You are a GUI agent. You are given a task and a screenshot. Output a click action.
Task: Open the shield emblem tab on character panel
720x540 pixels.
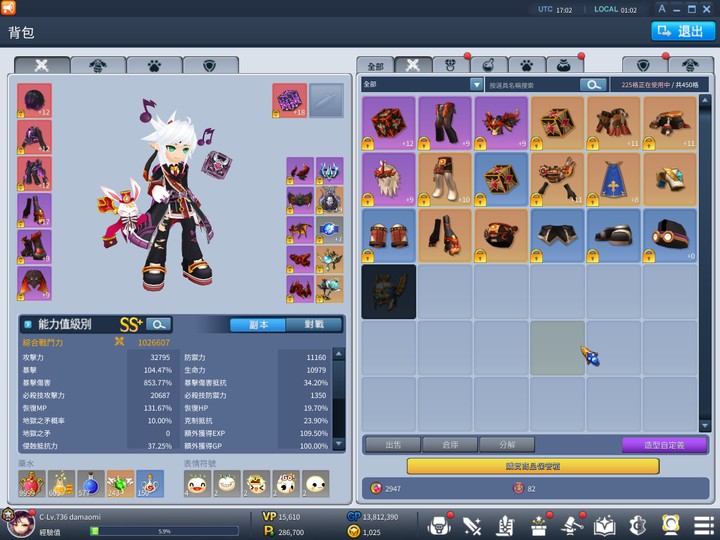coord(210,65)
